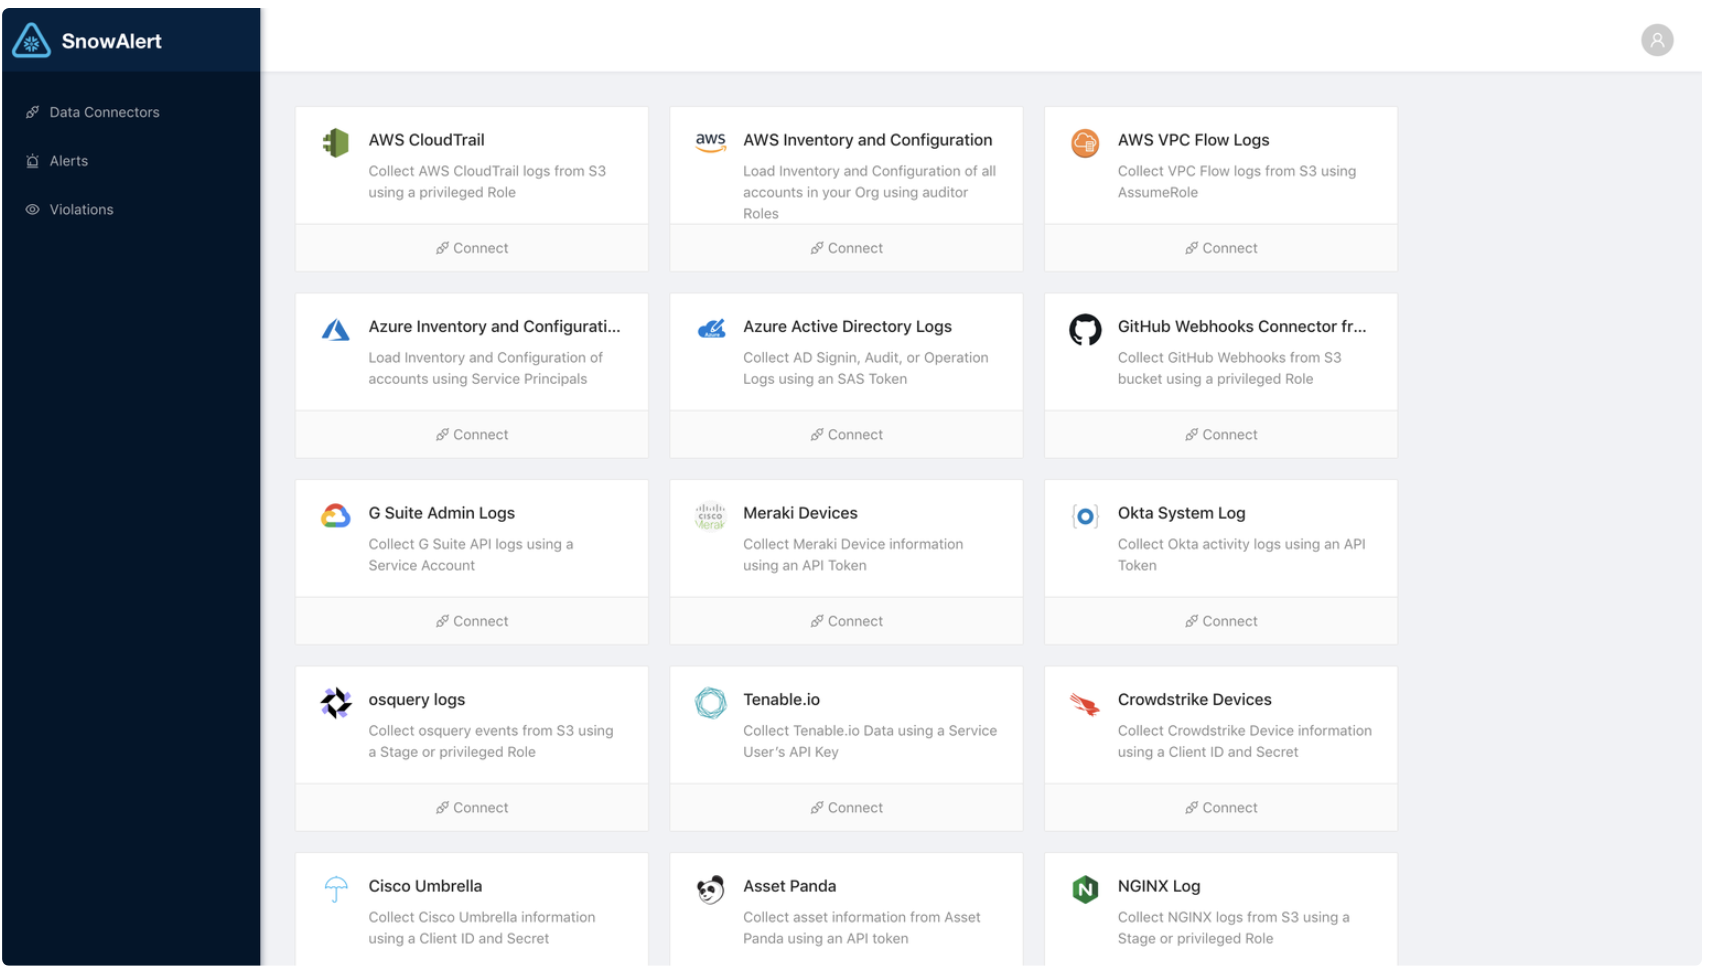Click the Crowdstrike falcon icon
The width and height of the screenshot is (1714, 970).
pos(1085,701)
